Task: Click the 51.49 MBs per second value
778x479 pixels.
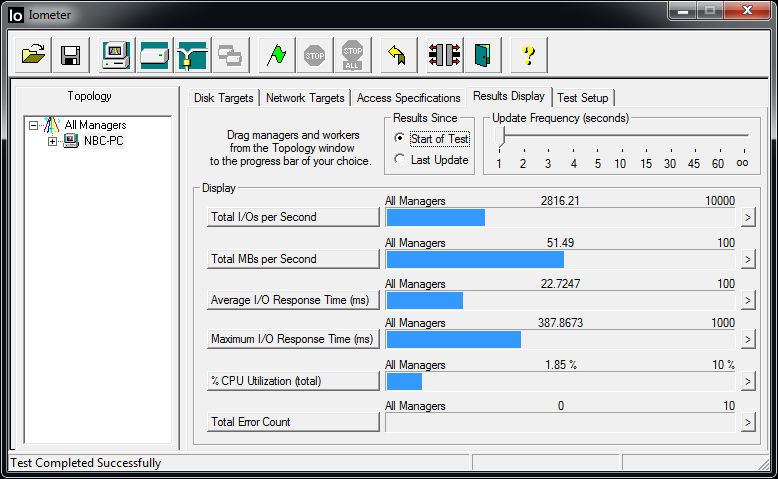Action: [x=560, y=243]
